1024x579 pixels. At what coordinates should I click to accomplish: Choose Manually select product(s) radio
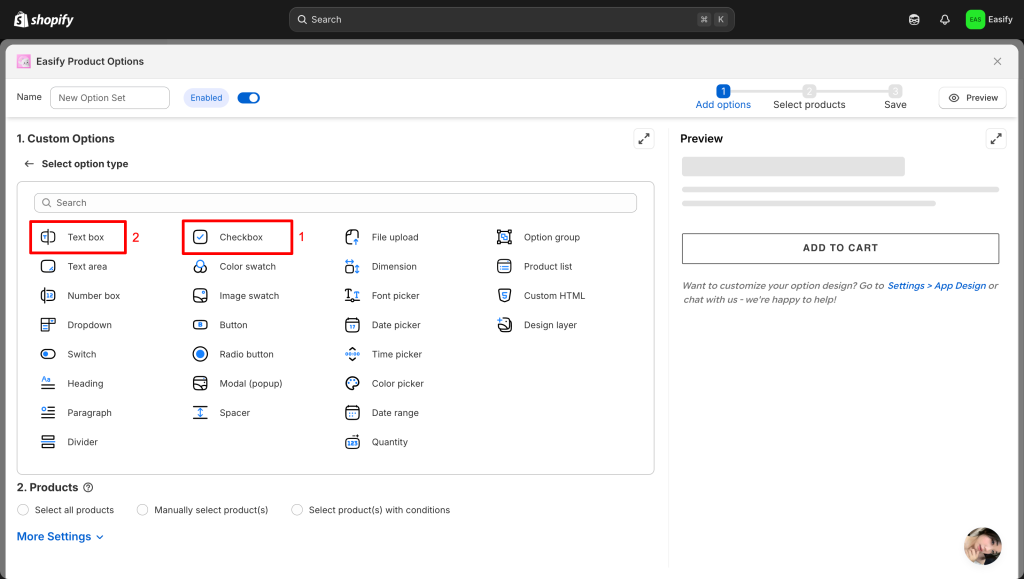point(143,510)
